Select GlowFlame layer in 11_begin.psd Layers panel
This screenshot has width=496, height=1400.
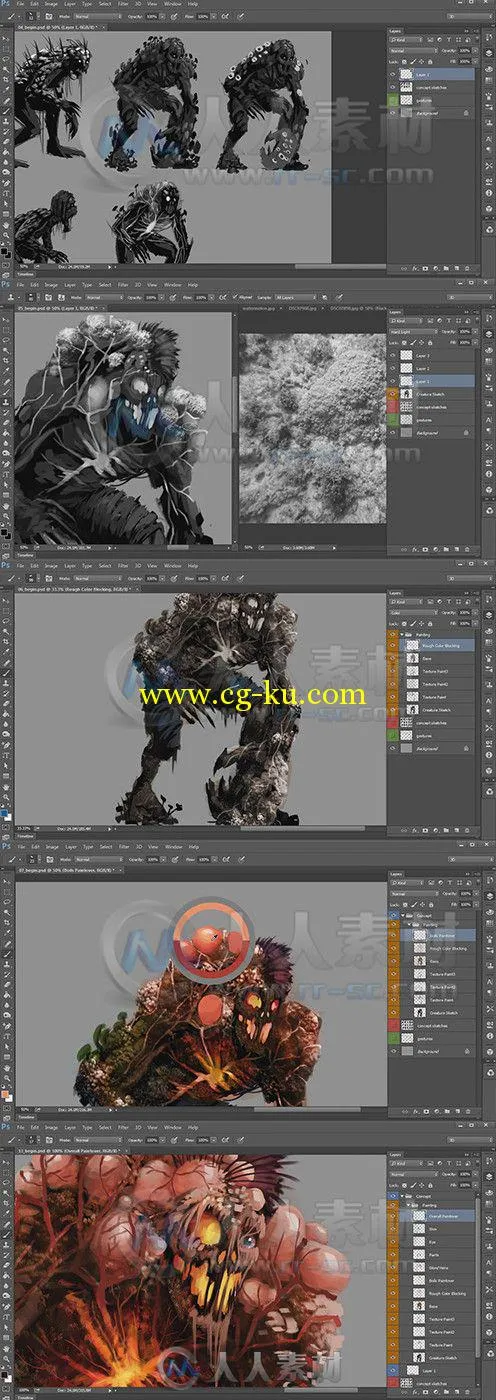pyautogui.click(x=438, y=1267)
